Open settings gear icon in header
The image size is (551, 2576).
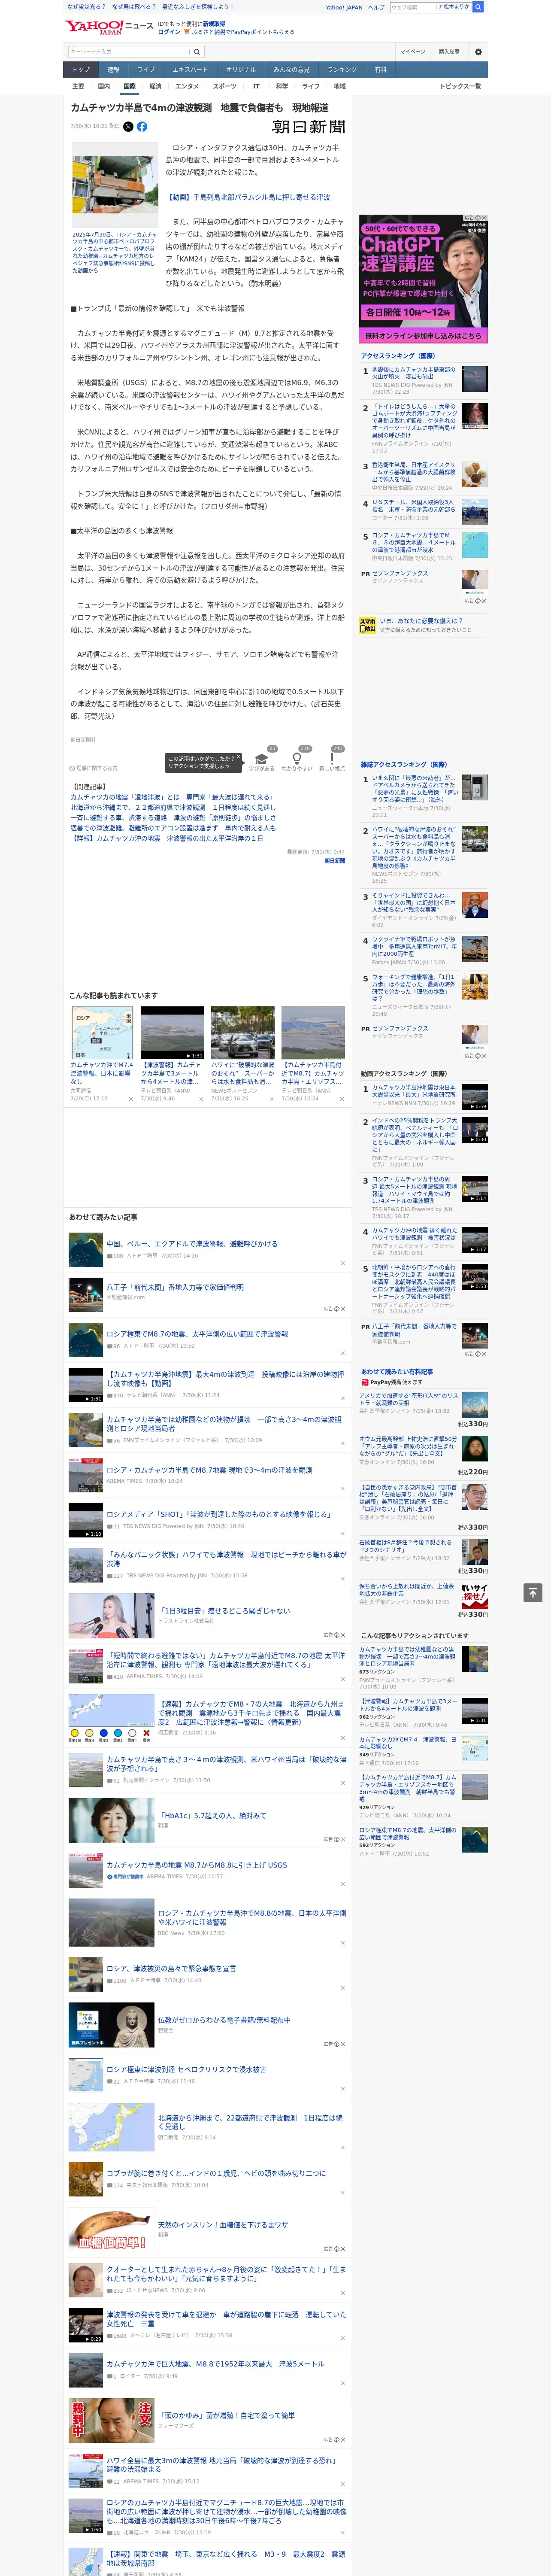tap(478, 52)
